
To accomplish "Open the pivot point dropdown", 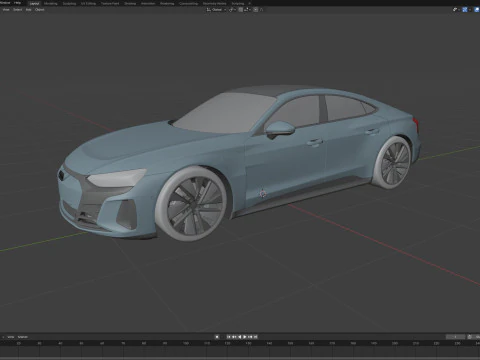I will click(x=232, y=10).
